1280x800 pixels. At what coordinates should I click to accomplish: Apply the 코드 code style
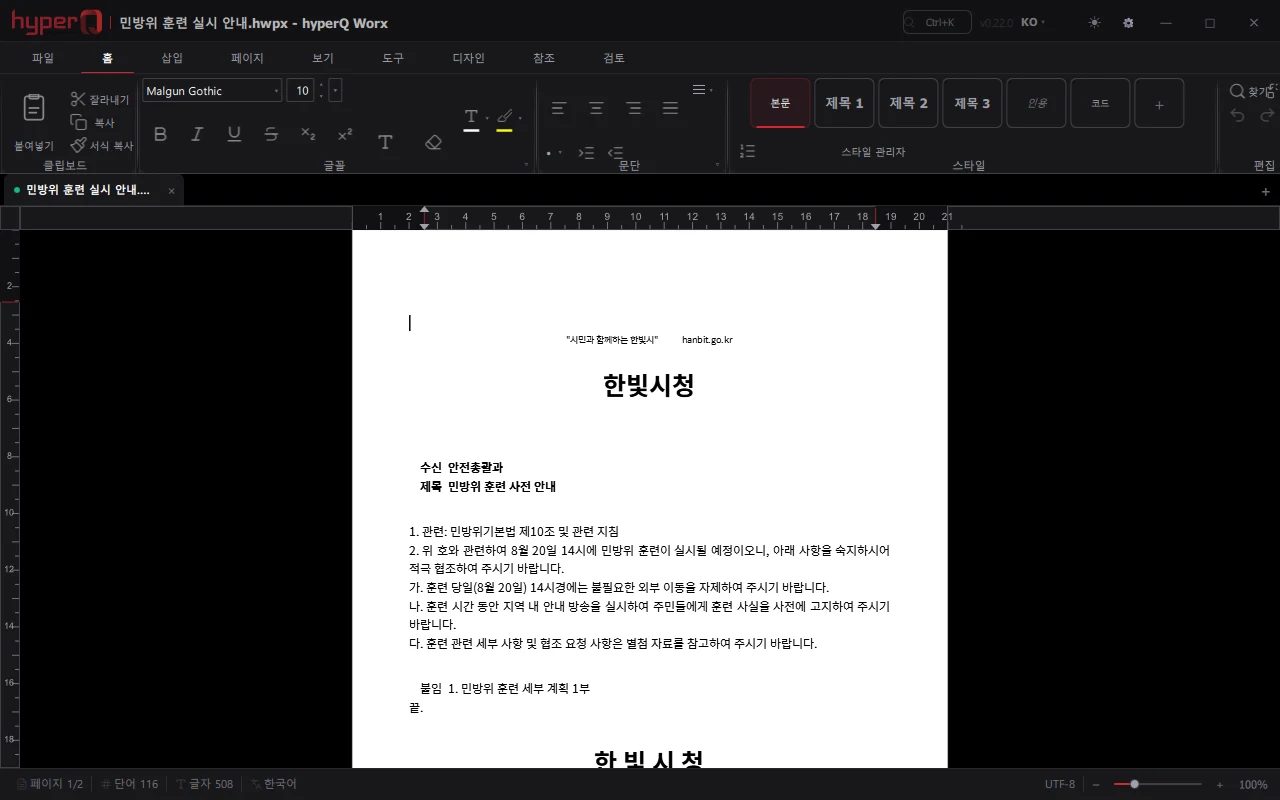pos(1100,103)
